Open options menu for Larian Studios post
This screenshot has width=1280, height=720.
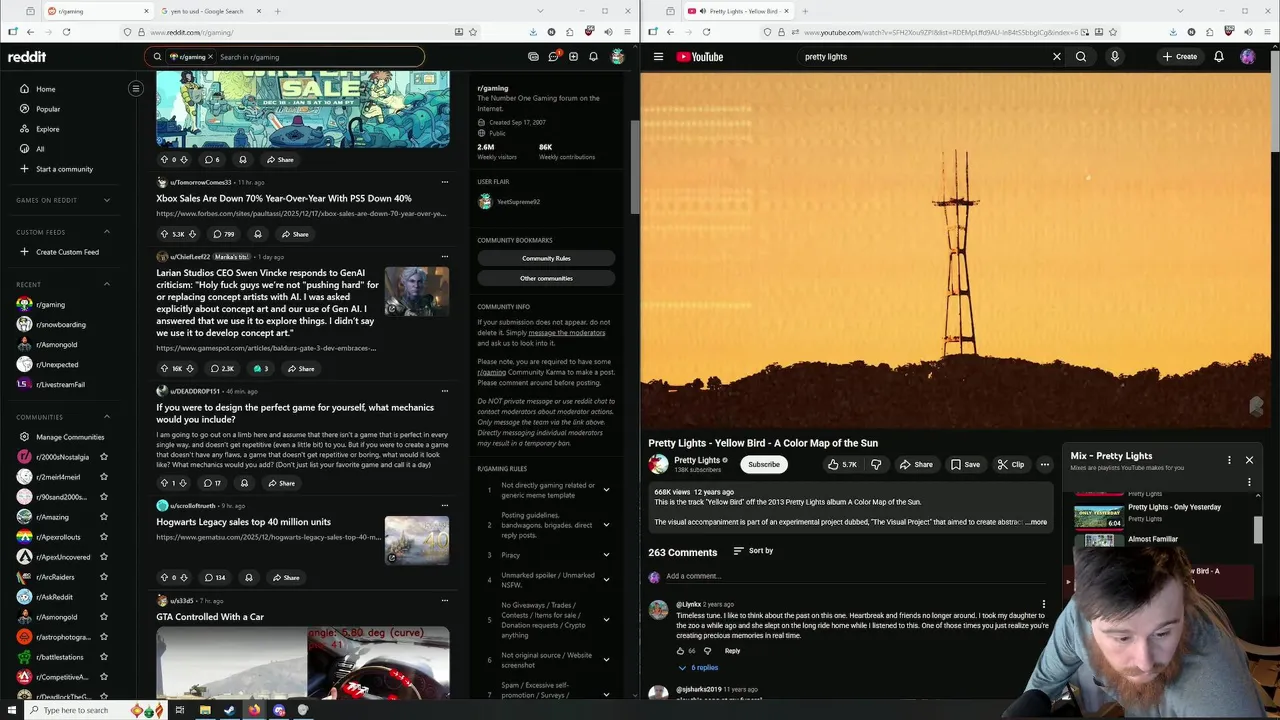tap(444, 257)
